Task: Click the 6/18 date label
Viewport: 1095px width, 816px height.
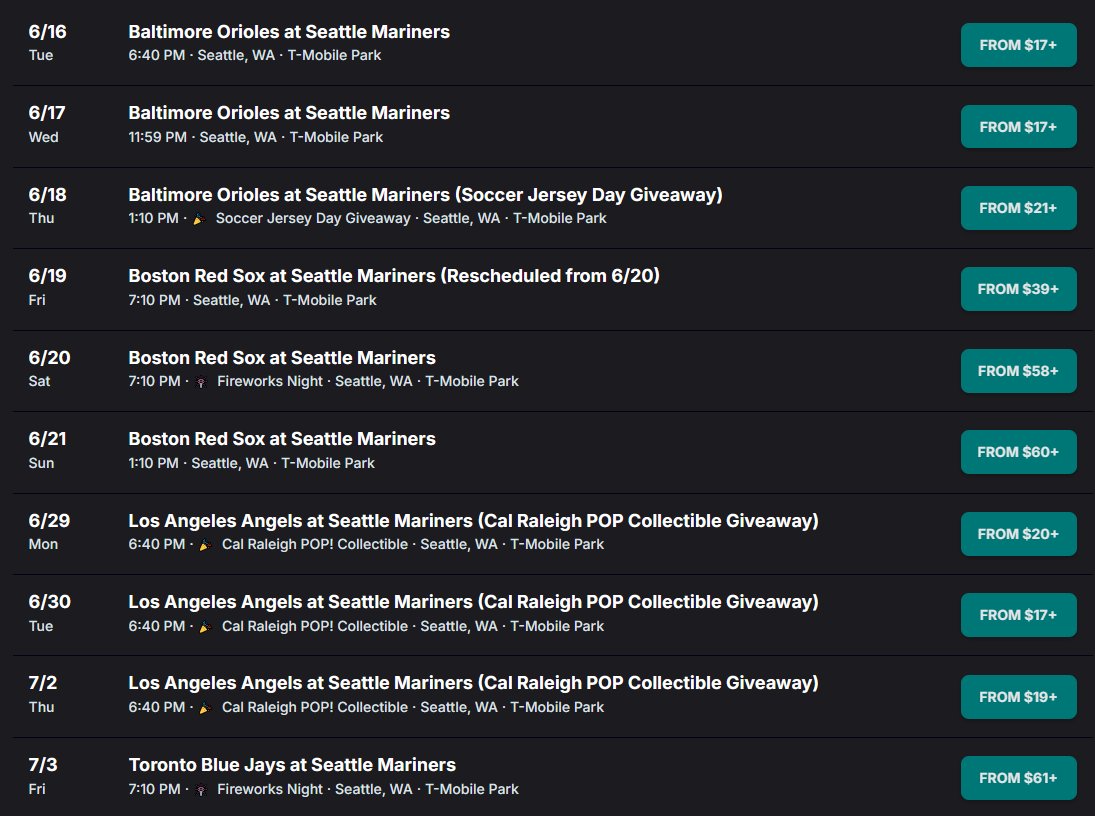Action: [x=47, y=194]
